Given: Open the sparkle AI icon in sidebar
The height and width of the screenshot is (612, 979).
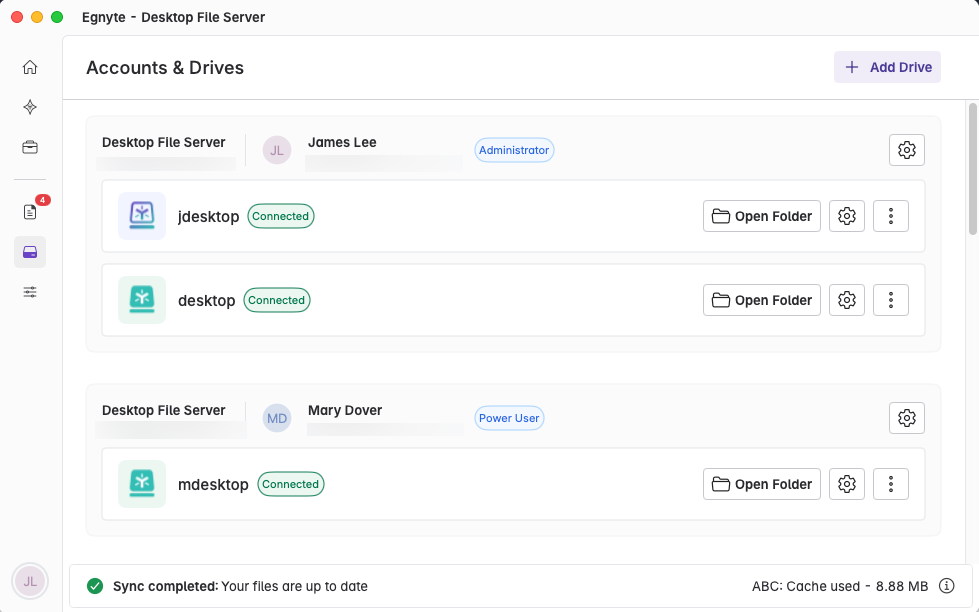Looking at the screenshot, I should (30, 107).
